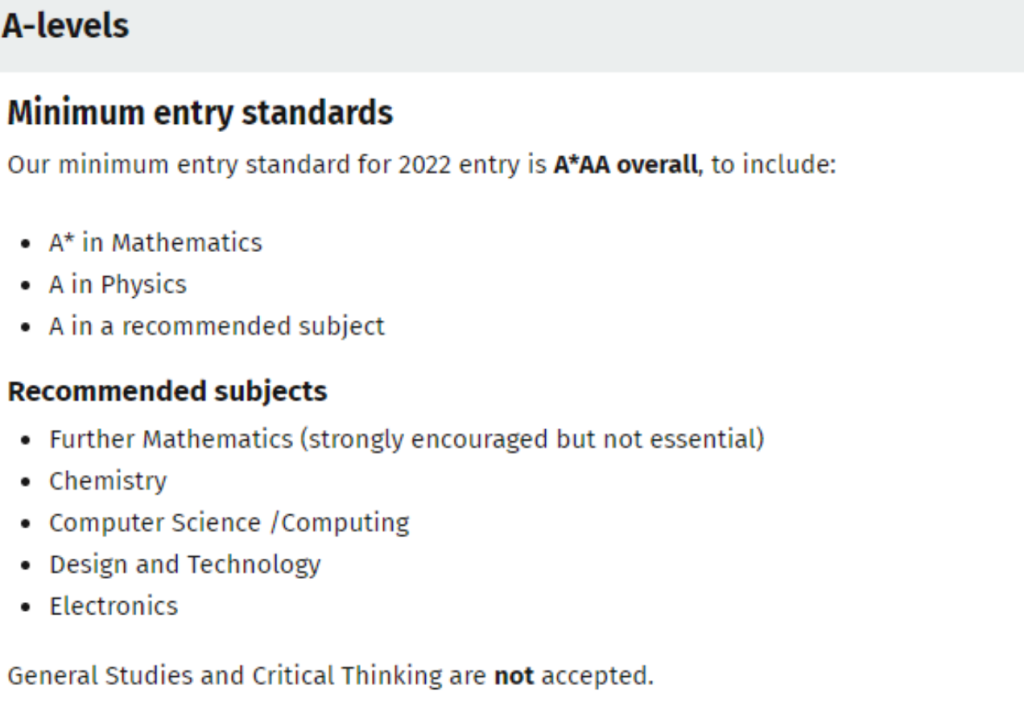Click the Chemistry list item
The height and width of the screenshot is (710, 1024).
click(x=108, y=481)
